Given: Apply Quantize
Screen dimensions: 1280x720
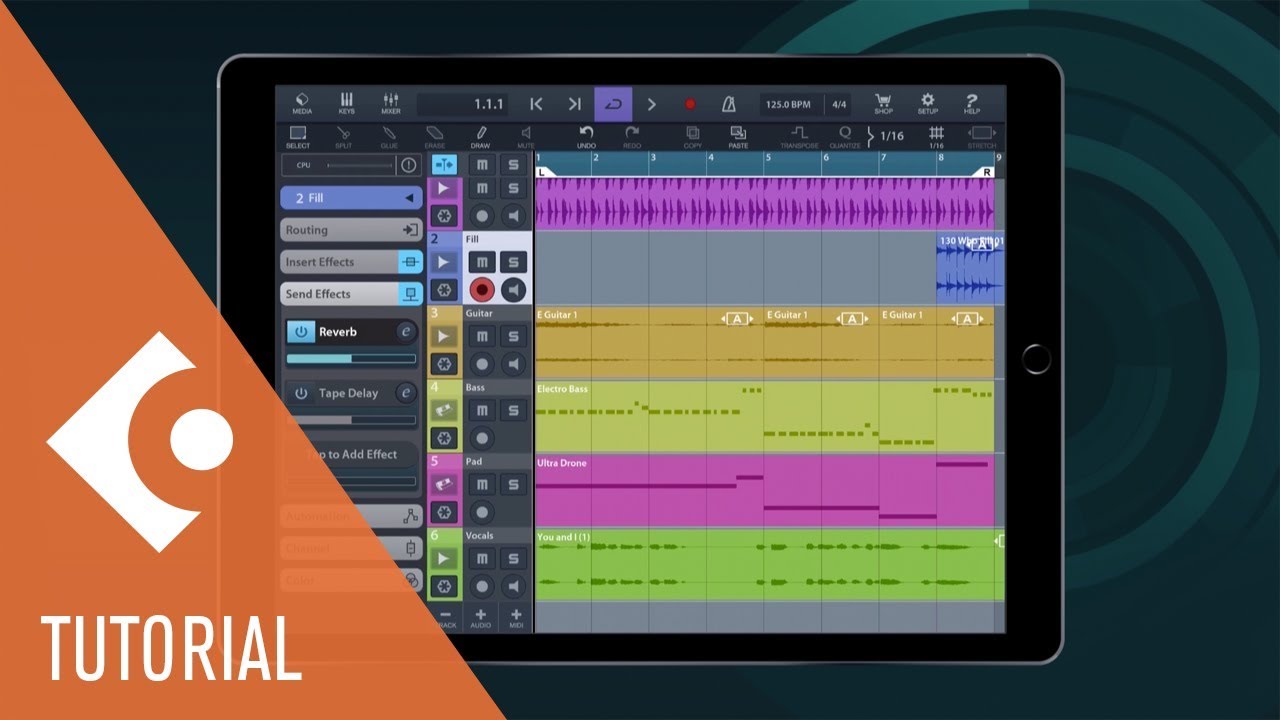Looking at the screenshot, I should tap(845, 137).
